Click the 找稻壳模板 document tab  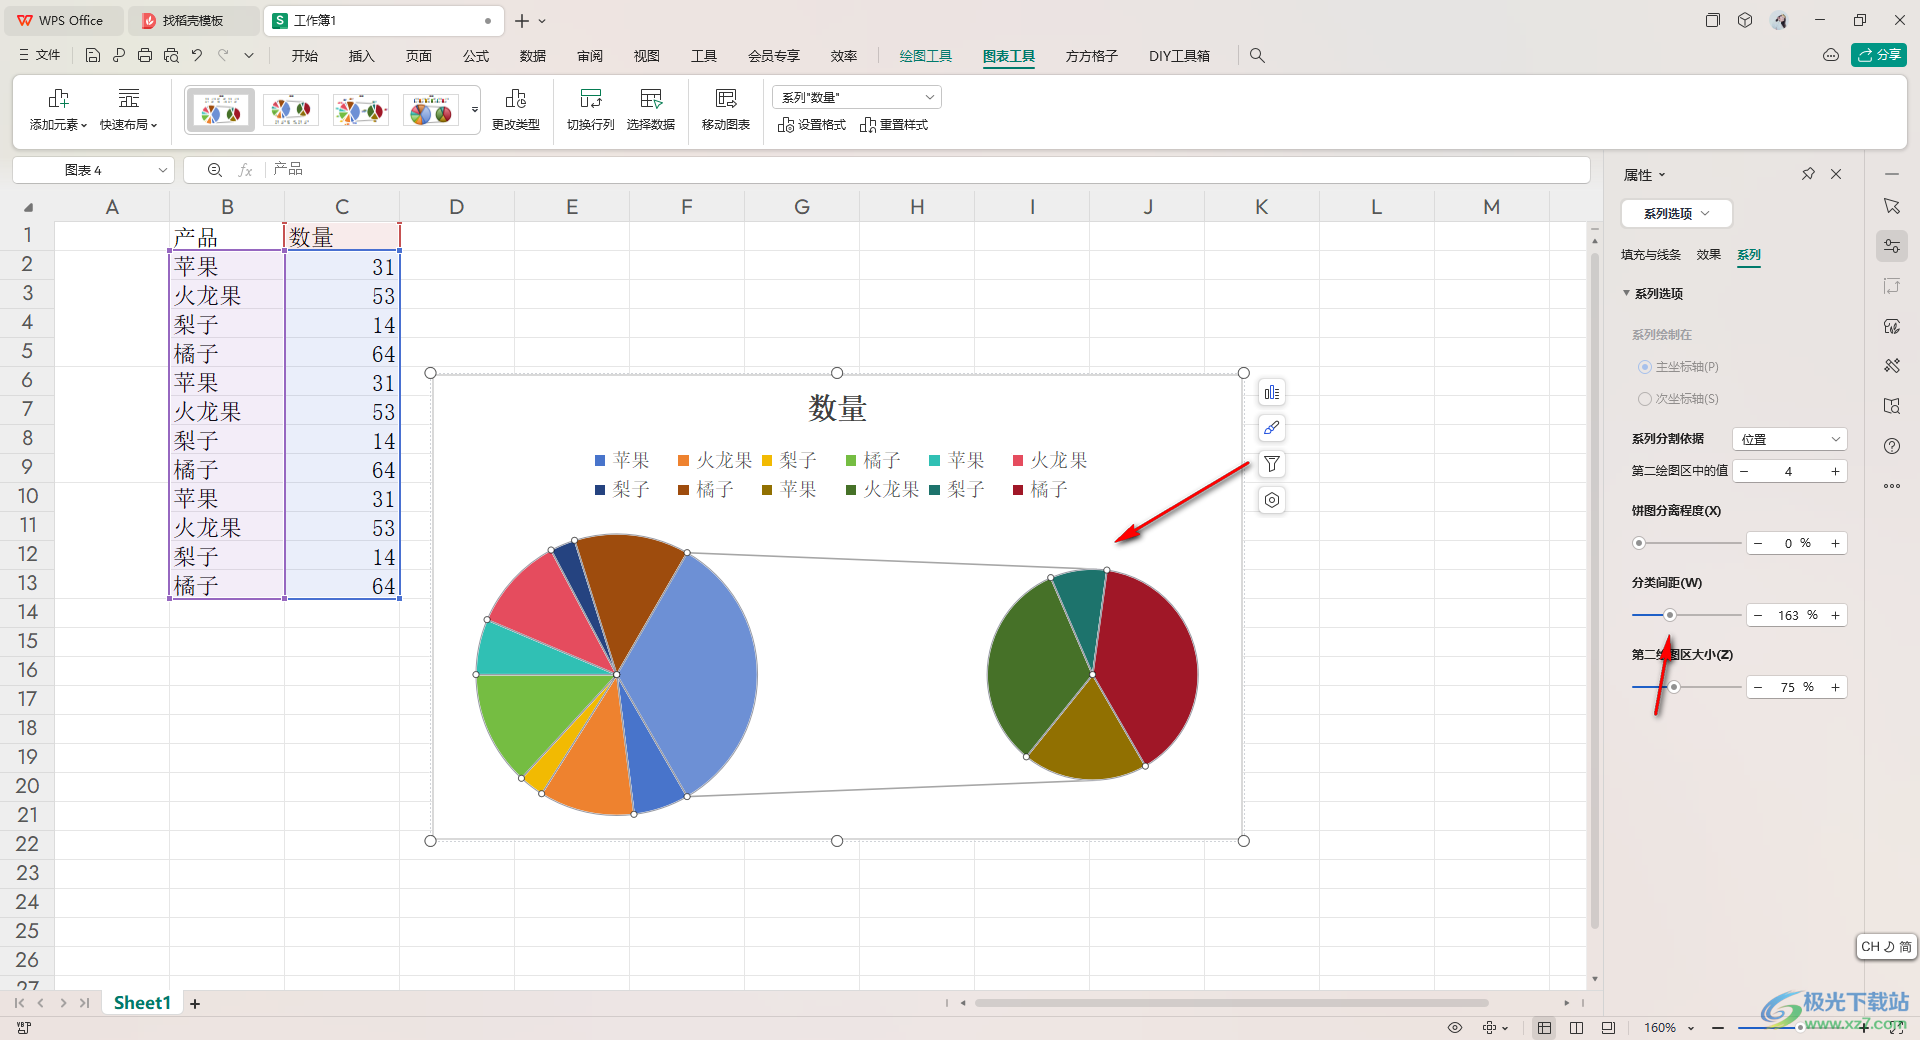[193, 20]
